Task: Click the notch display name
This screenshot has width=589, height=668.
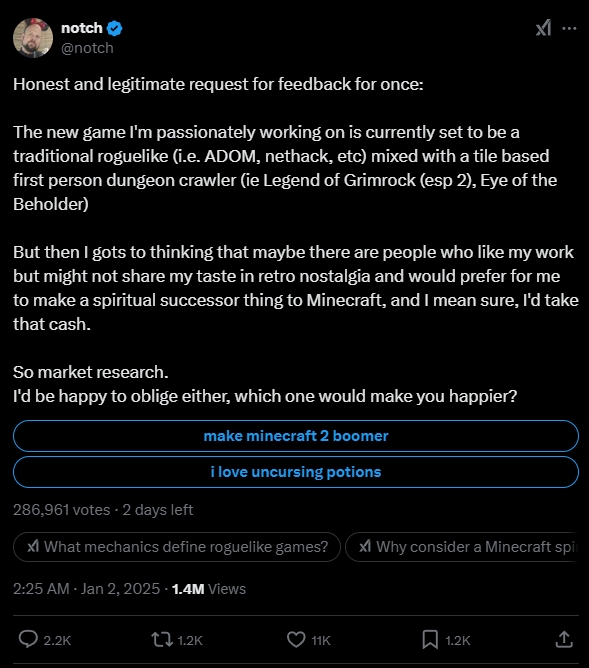Action: 82,28
